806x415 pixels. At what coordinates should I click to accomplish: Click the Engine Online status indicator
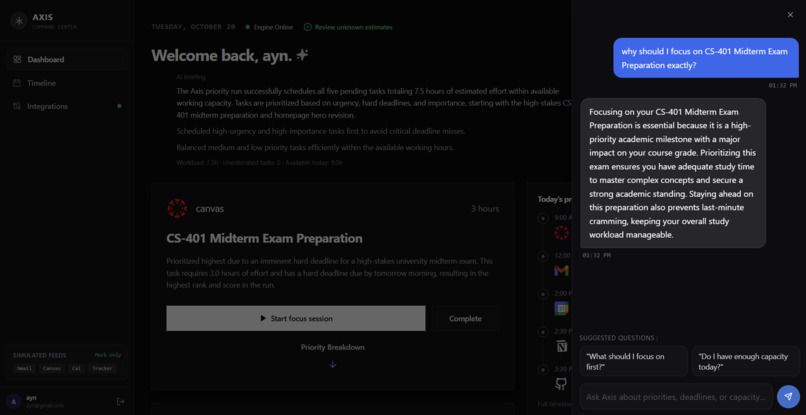click(x=269, y=27)
